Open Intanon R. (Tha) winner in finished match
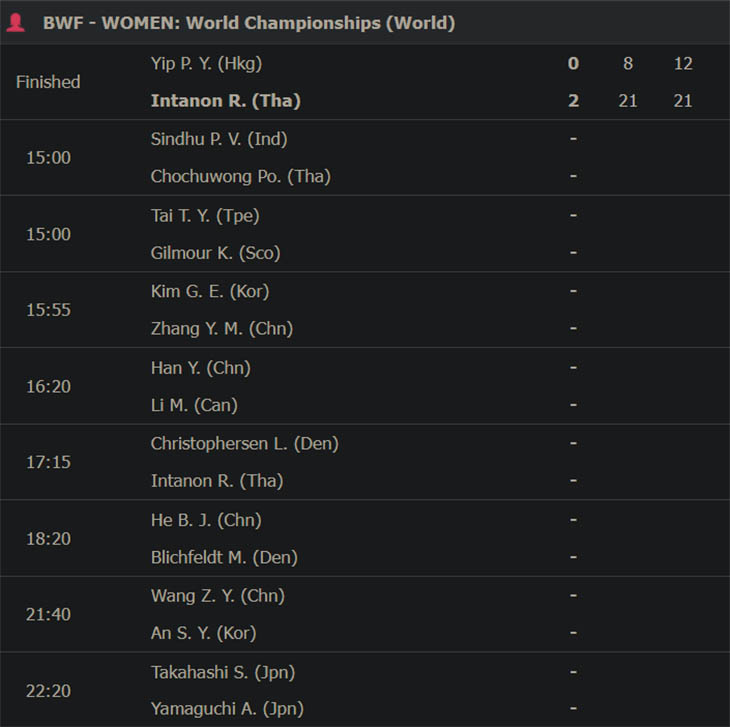This screenshot has width=730, height=727. [x=226, y=101]
